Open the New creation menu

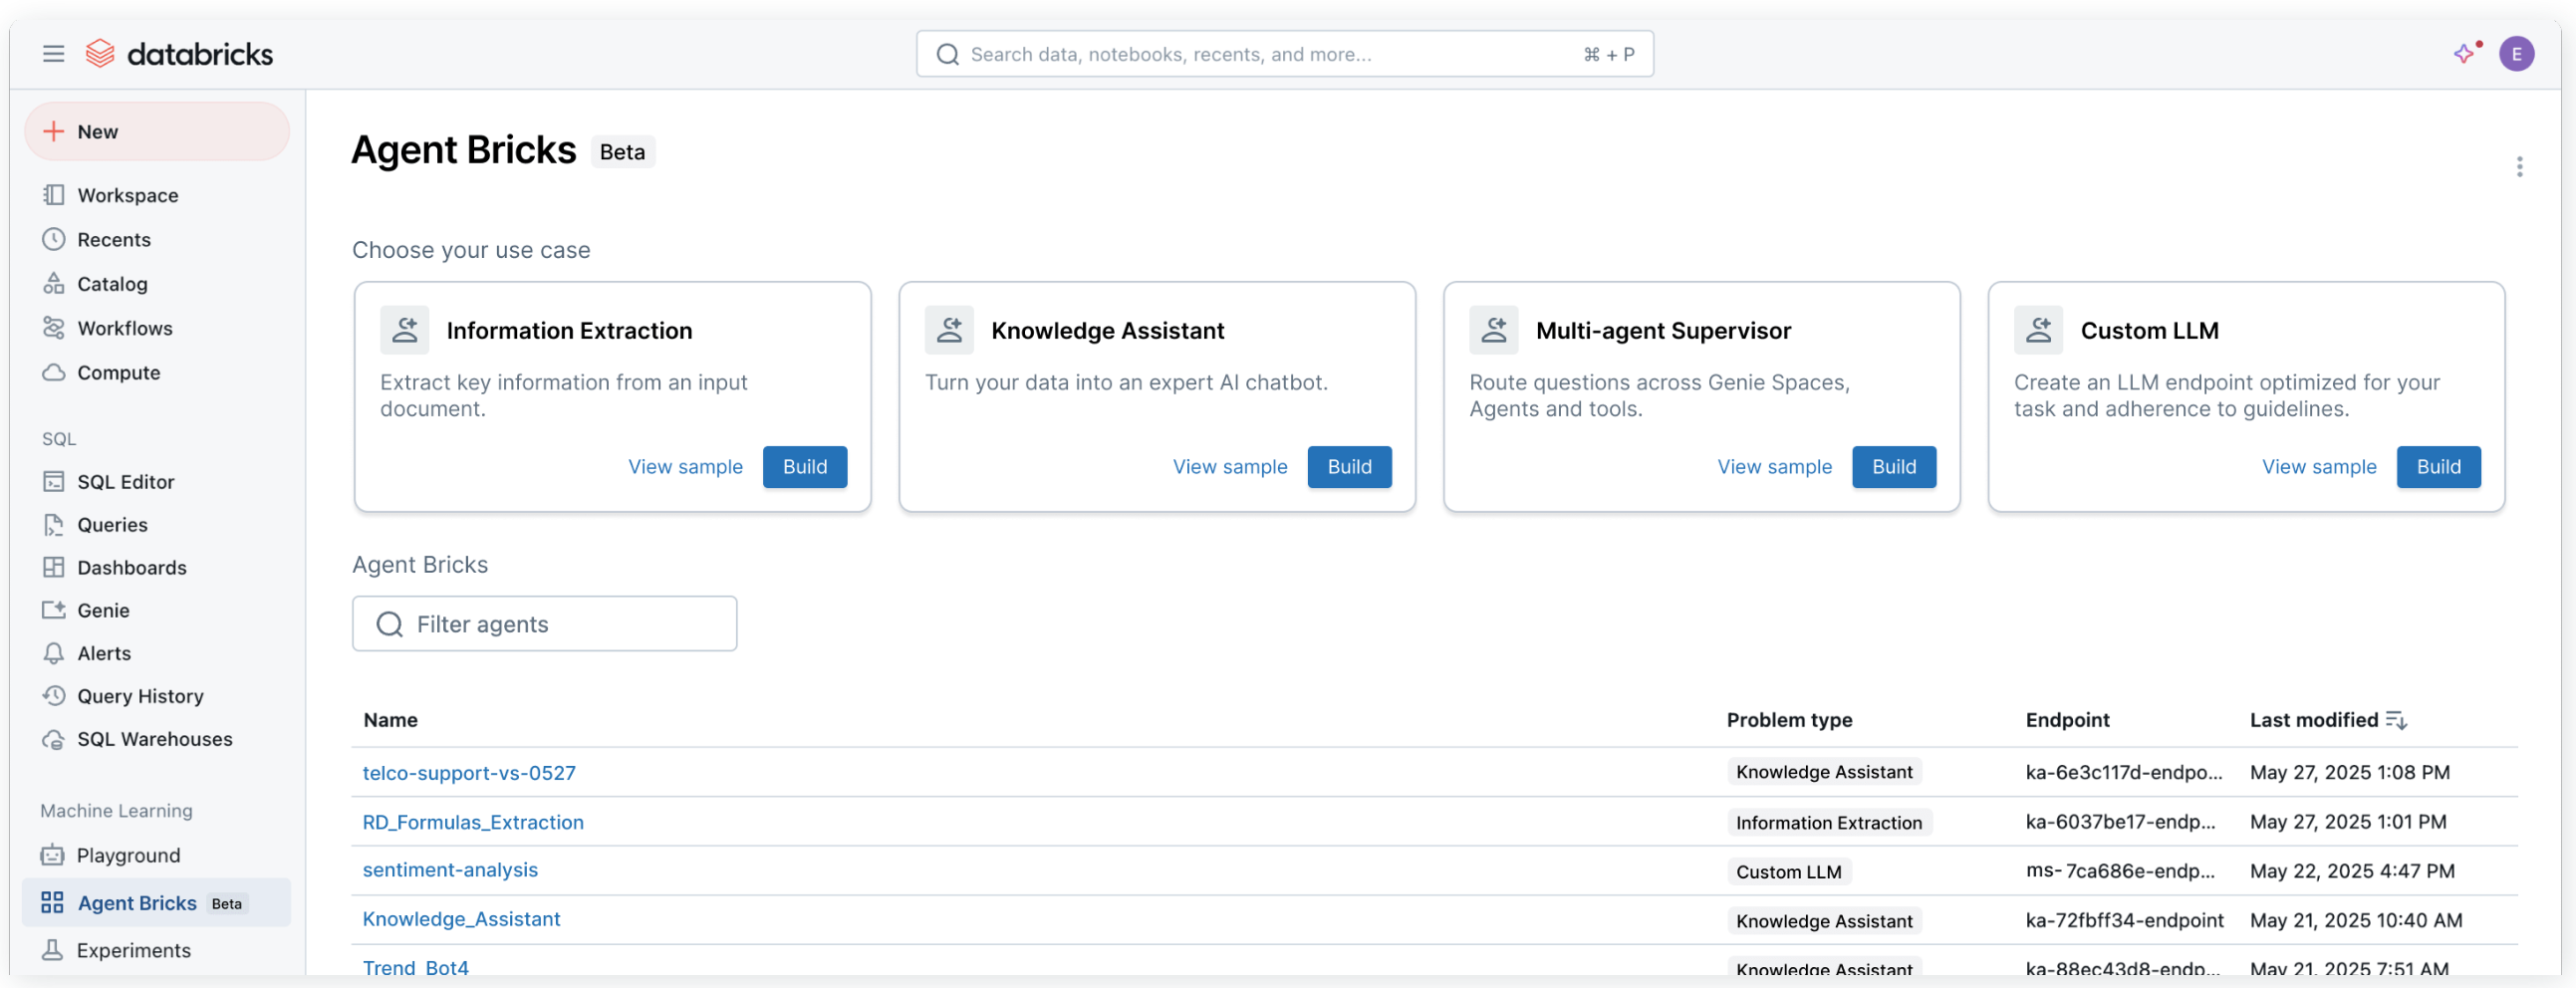[x=157, y=131]
